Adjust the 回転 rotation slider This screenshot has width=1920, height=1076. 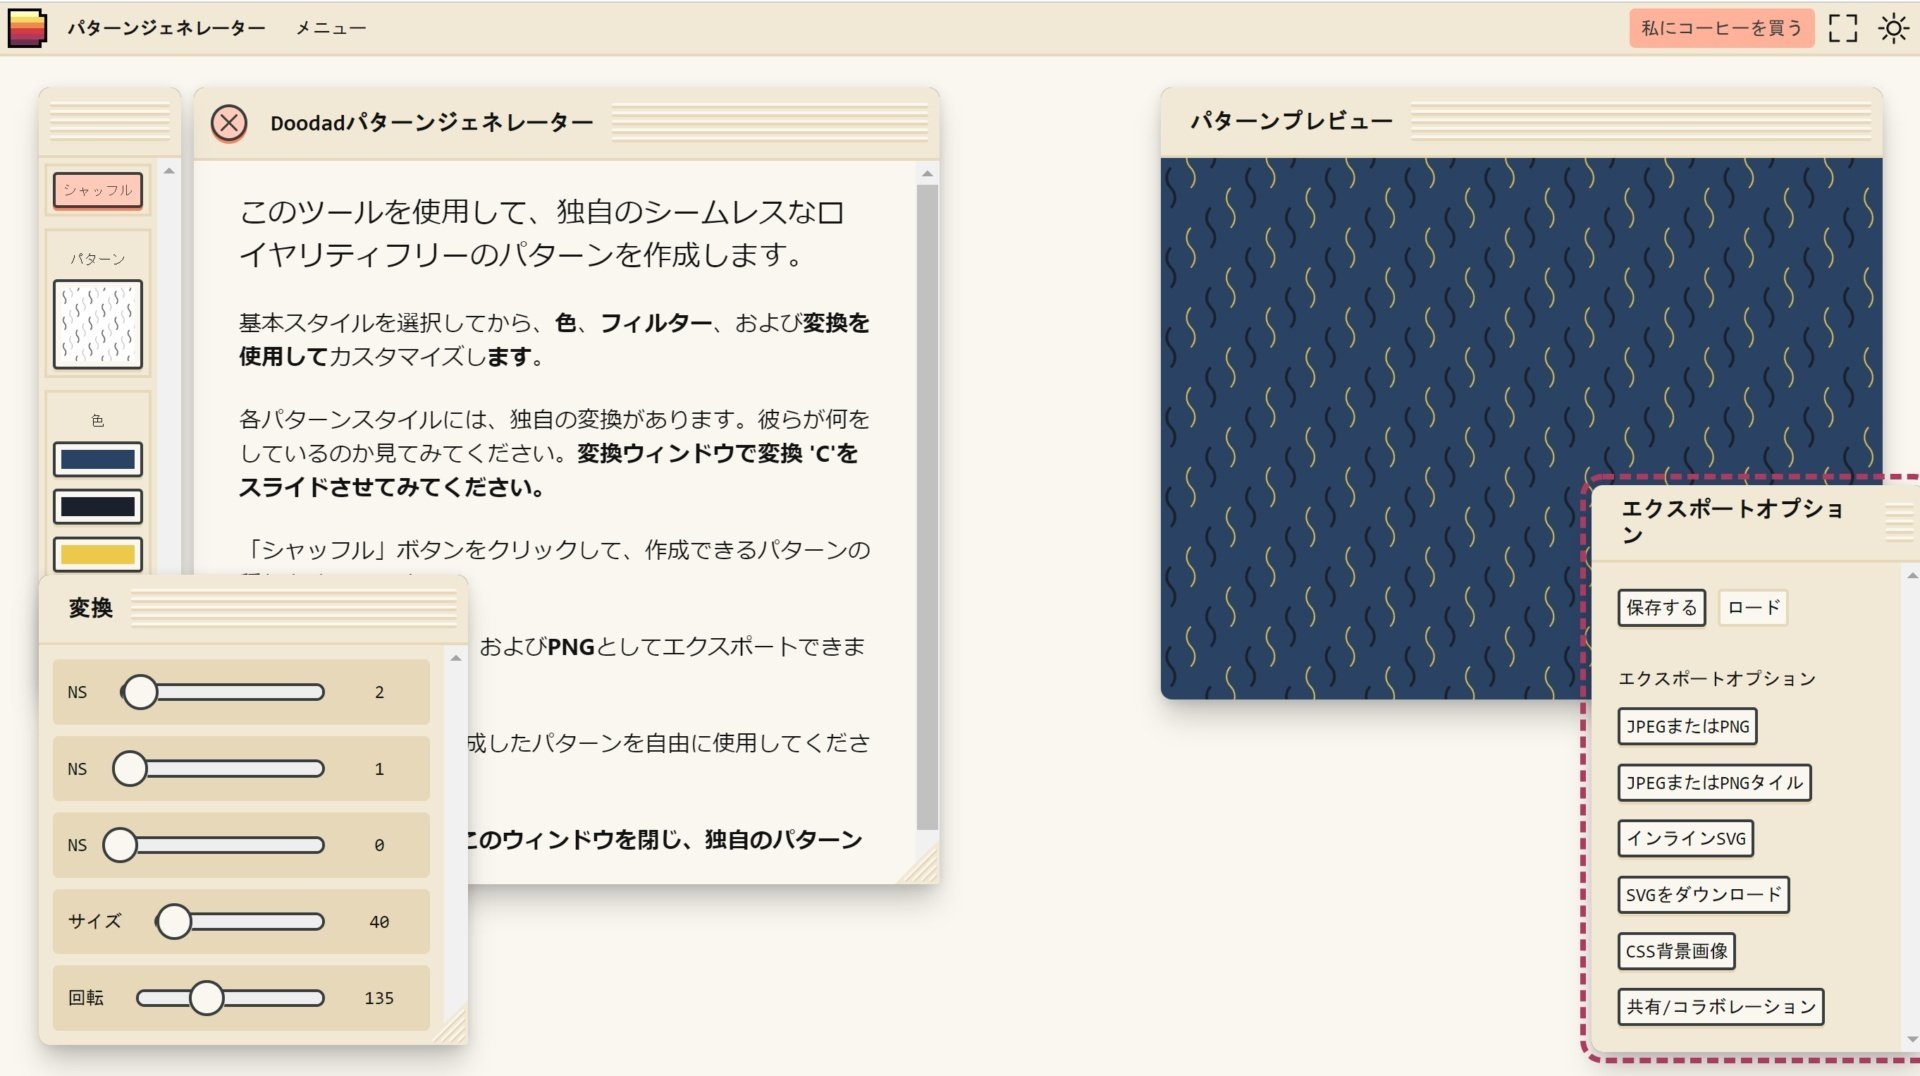click(207, 997)
